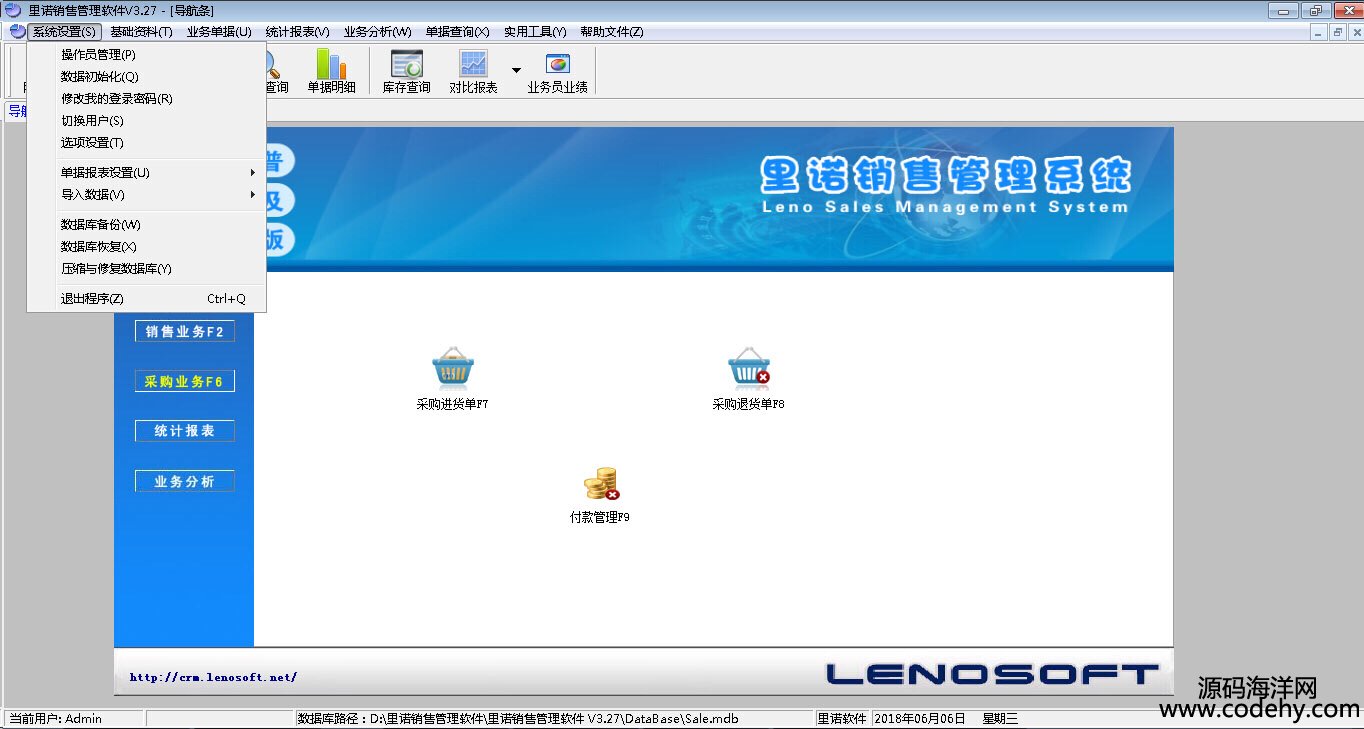This screenshot has height=729, width=1364.
Task: Open the 采购退货单F8 basket icon
Action: click(x=748, y=370)
